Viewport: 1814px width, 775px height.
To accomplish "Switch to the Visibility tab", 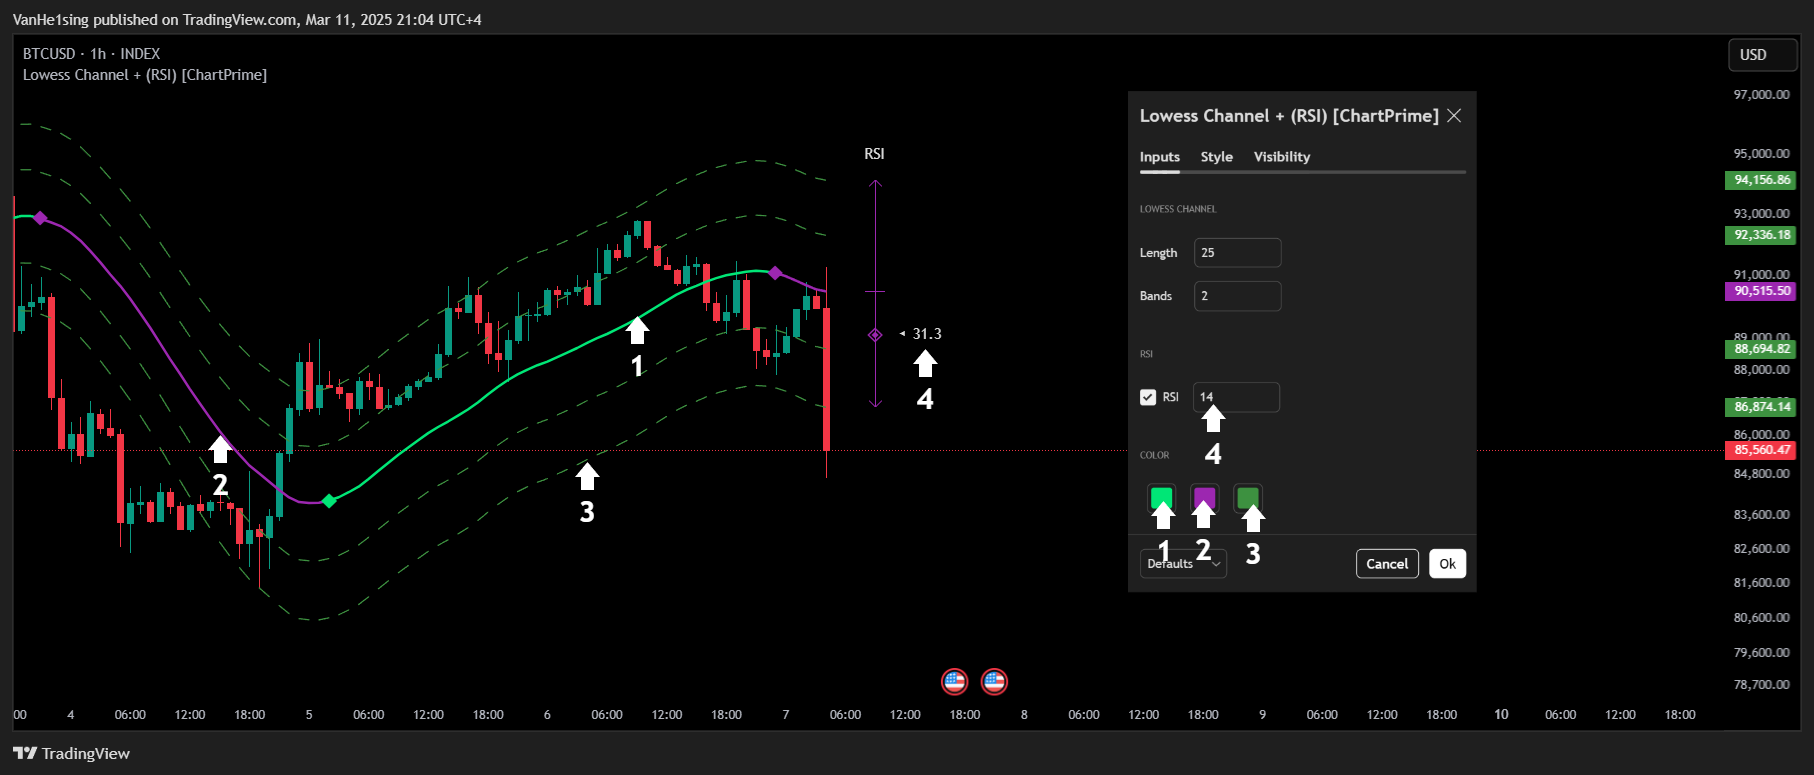I will (1281, 157).
